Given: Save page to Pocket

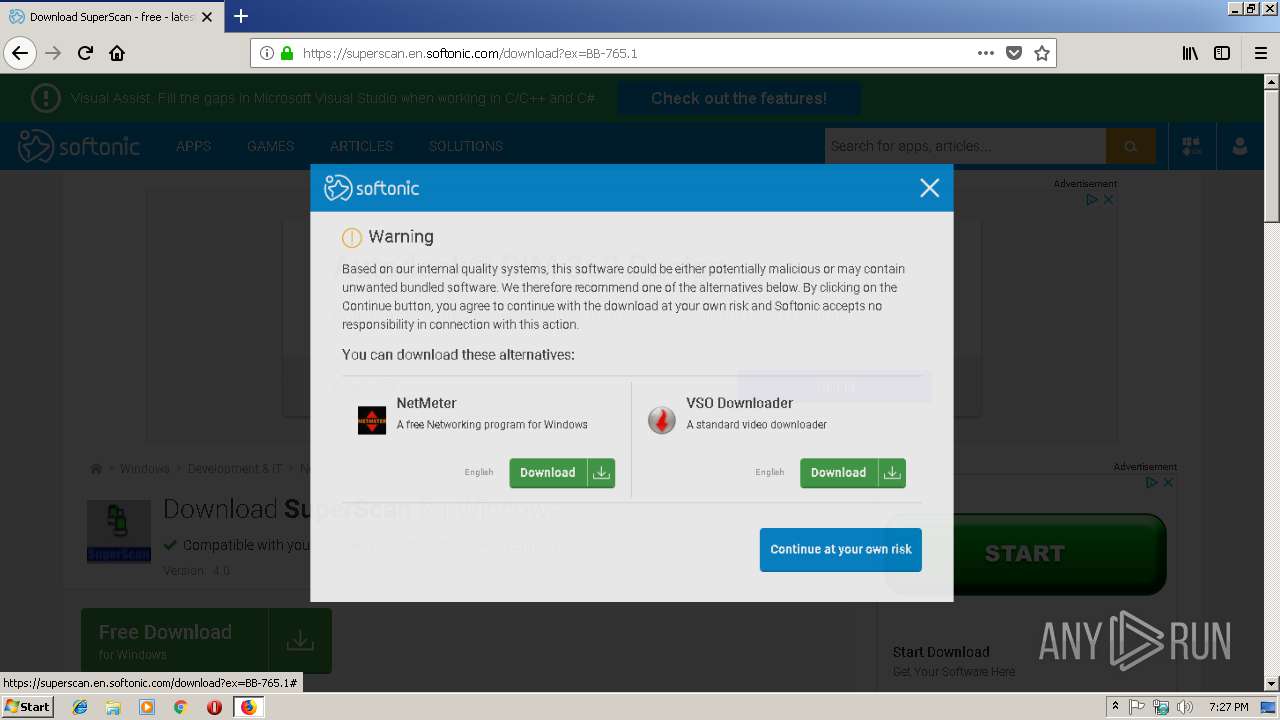Looking at the screenshot, I should pos(1014,53).
